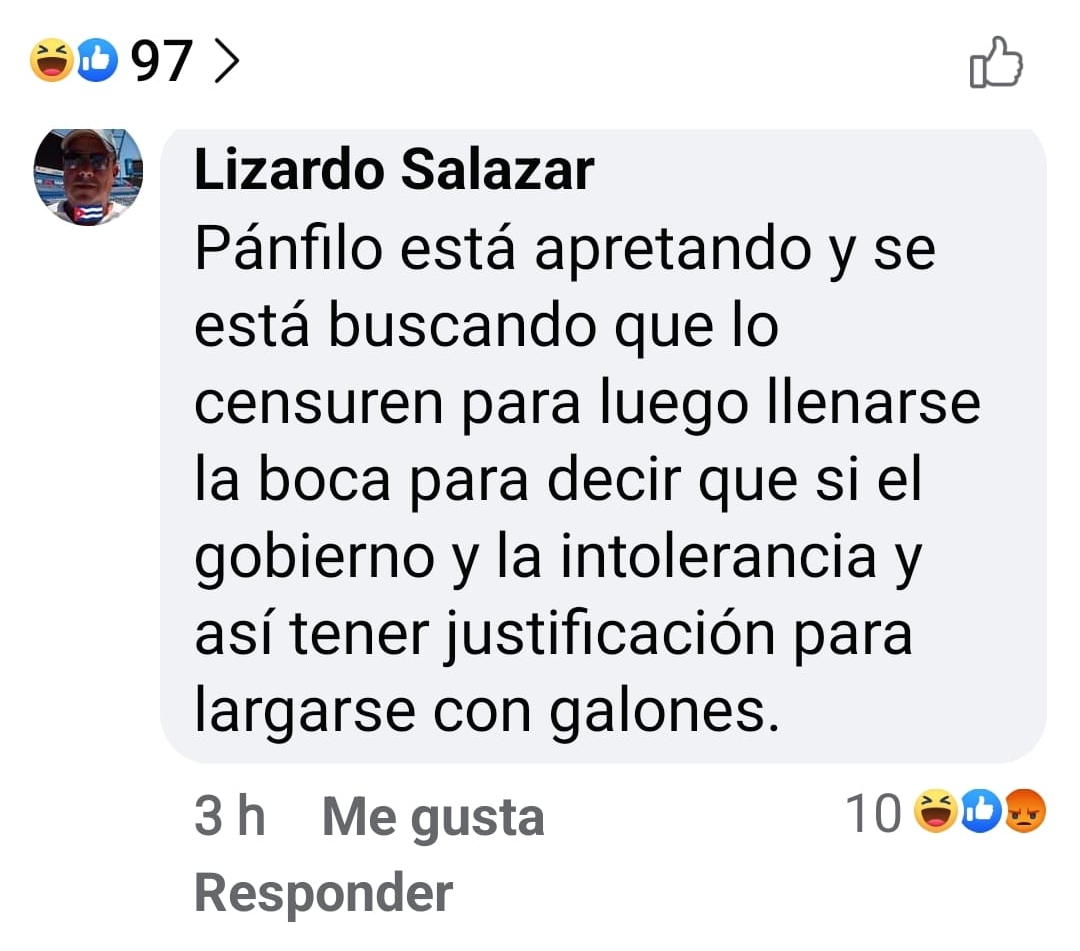Screen dimensions: 1080x951
Task: Expand reactions with the chevron after 97
Action: [x=227, y=61]
